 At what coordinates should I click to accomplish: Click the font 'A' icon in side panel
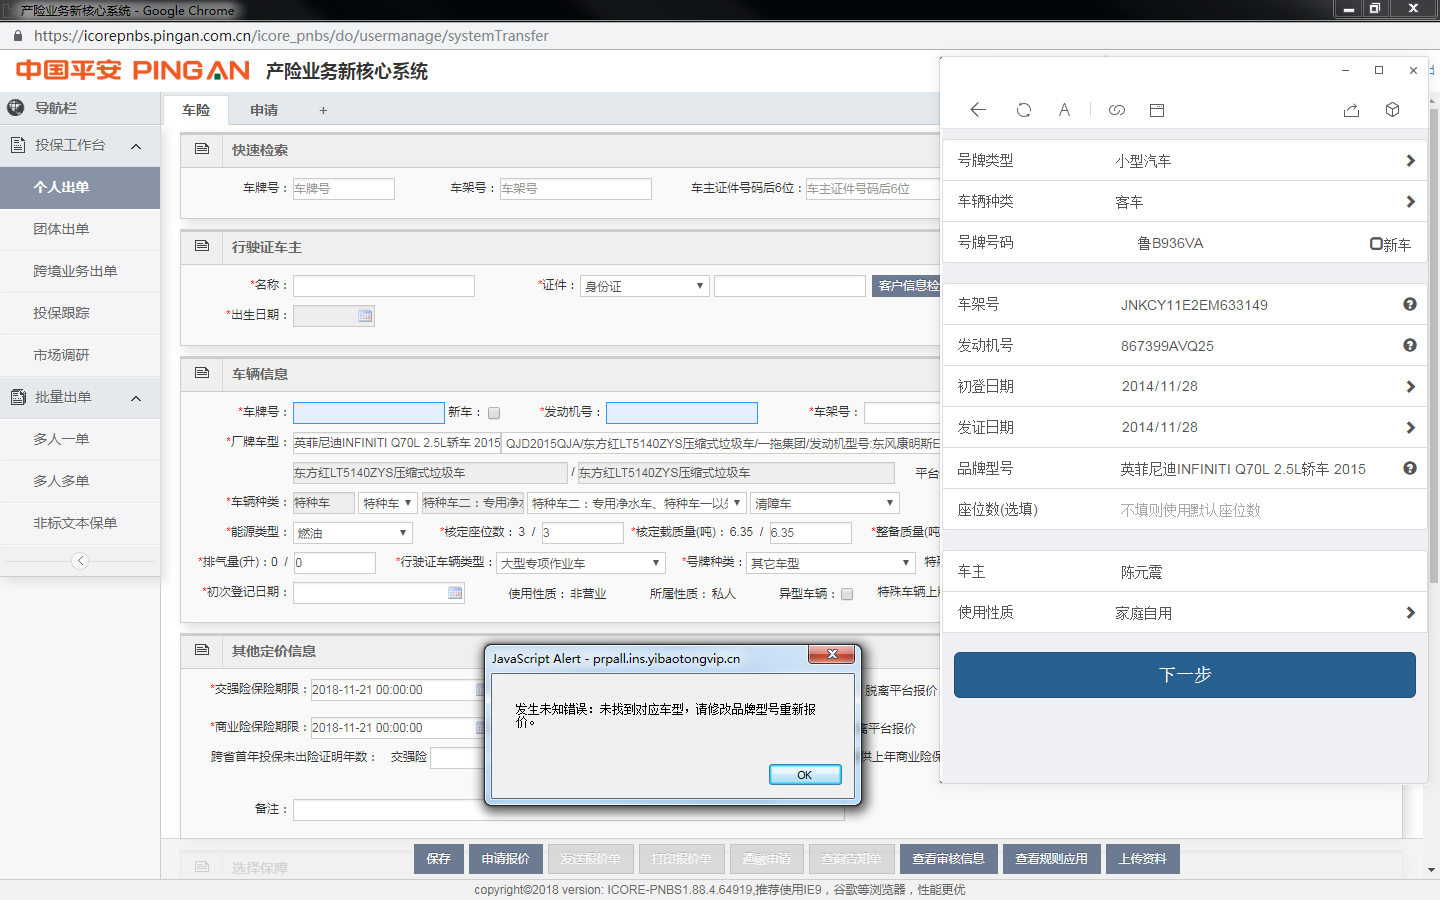tap(1064, 110)
